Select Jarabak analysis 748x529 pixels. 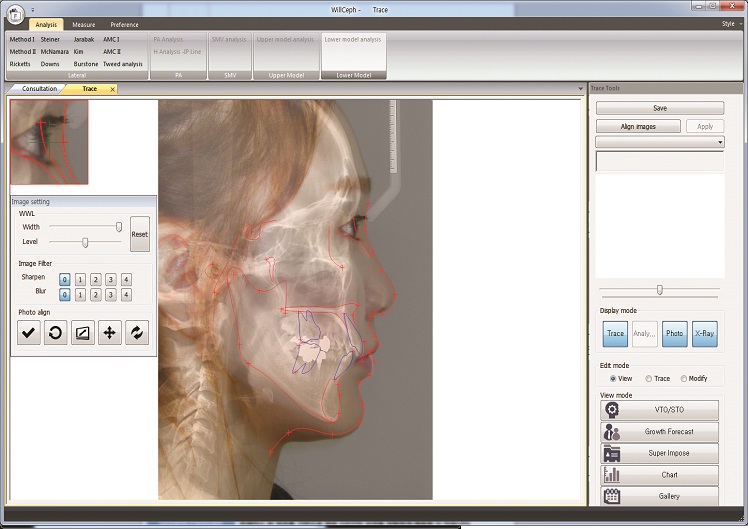click(84, 40)
